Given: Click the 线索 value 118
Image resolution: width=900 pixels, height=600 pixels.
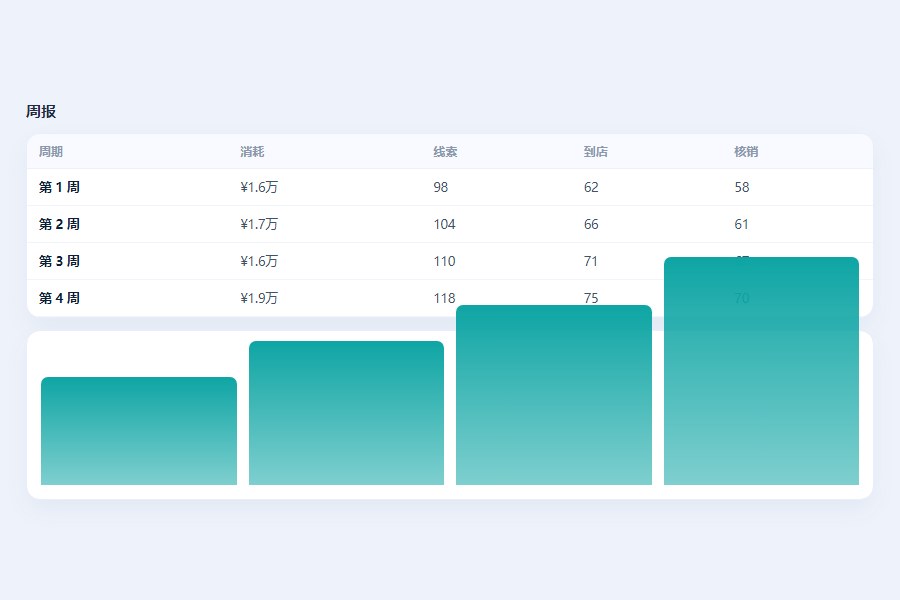Looking at the screenshot, I should [x=444, y=298].
